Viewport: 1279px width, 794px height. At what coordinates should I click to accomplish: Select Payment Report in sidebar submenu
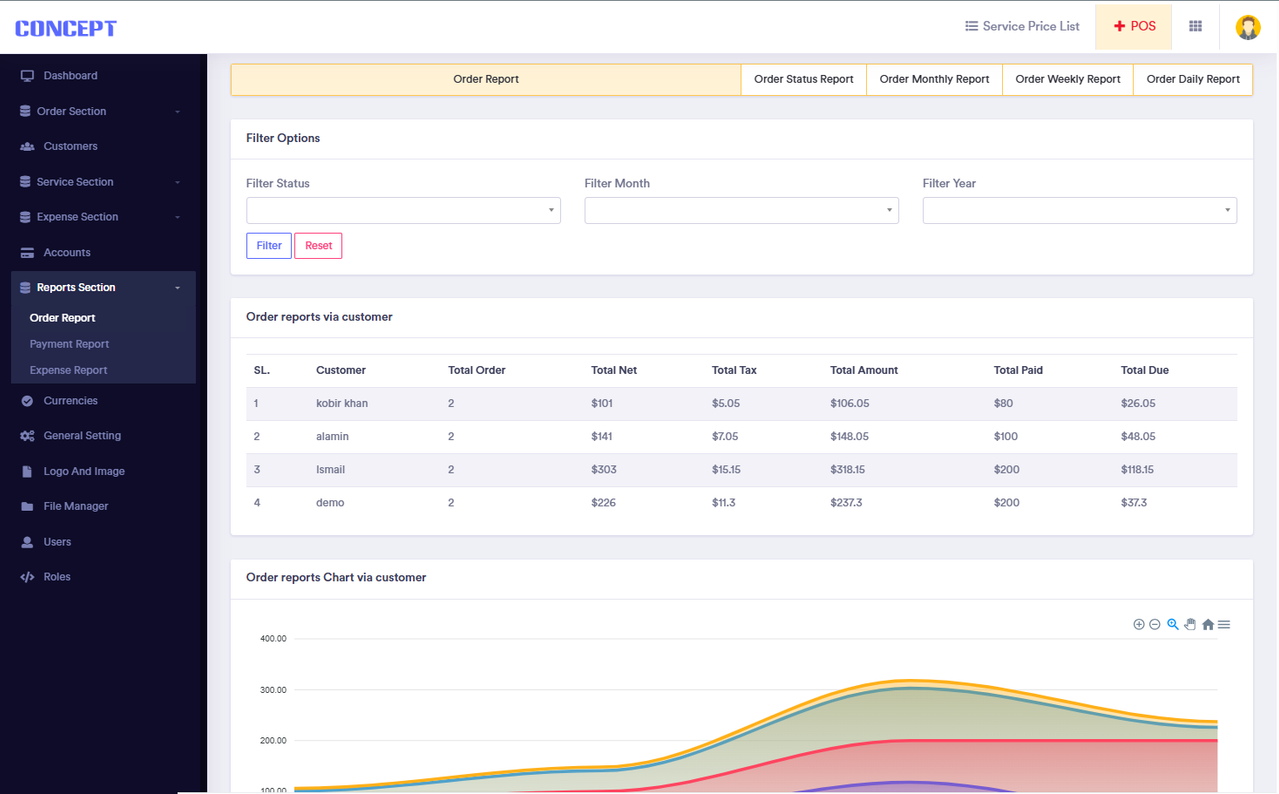tap(69, 344)
